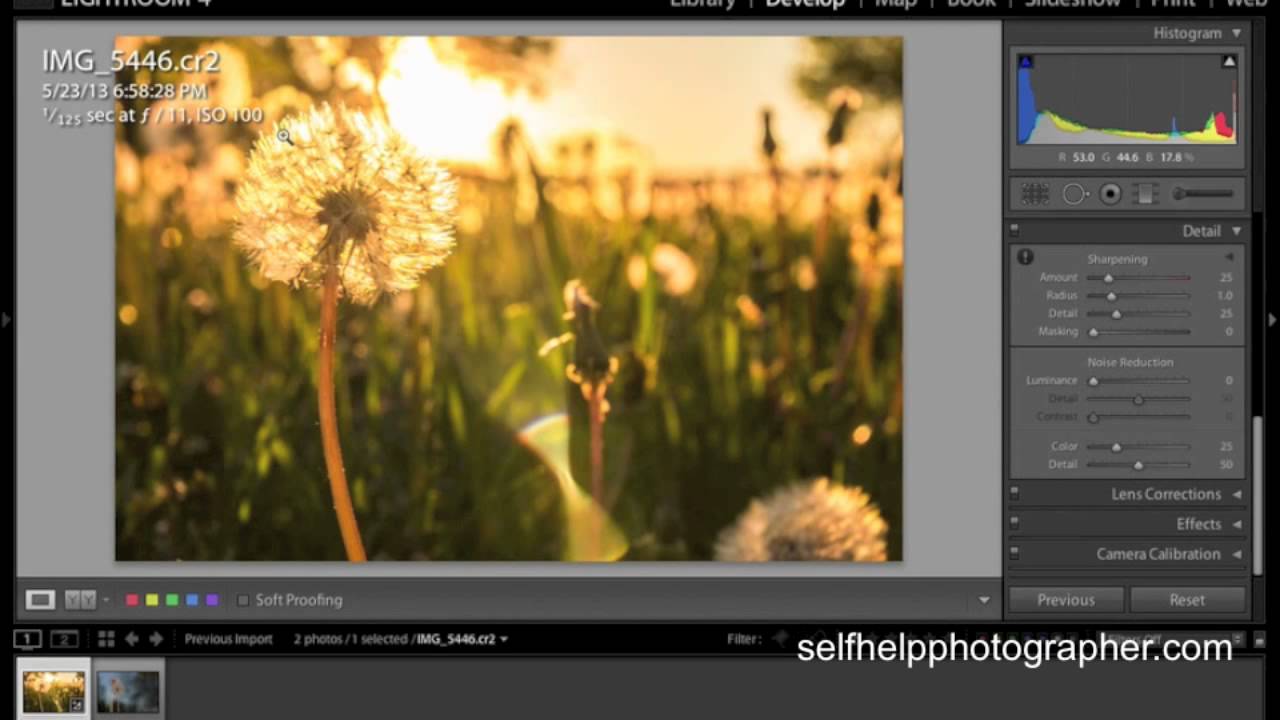Click the Reset button

point(1187,600)
